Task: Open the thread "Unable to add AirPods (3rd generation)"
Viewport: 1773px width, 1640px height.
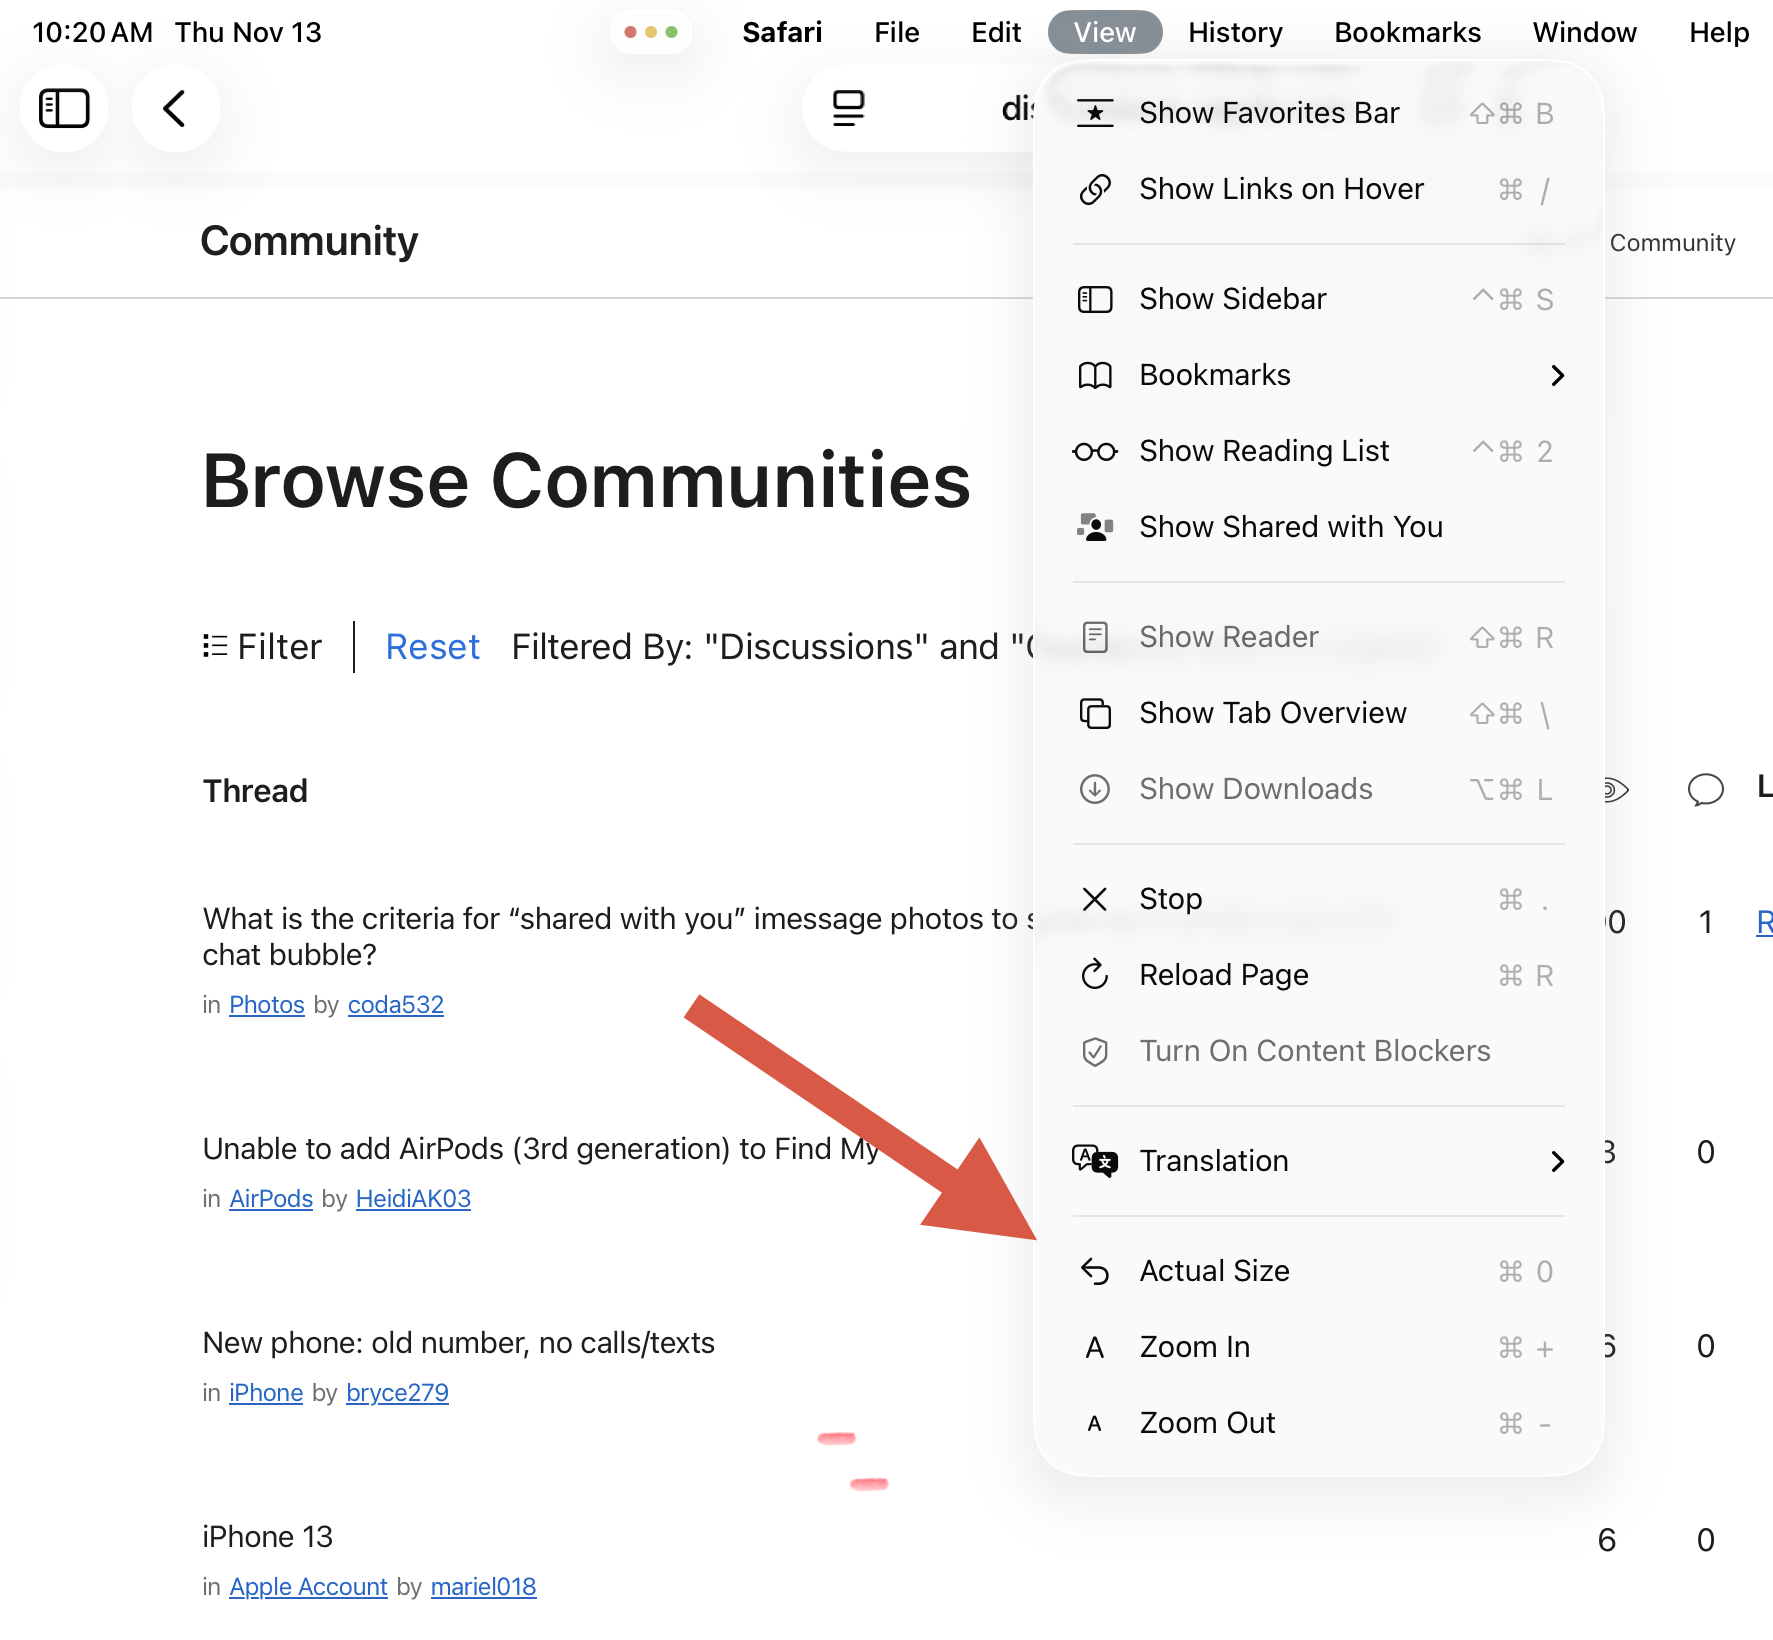Action: (x=541, y=1149)
